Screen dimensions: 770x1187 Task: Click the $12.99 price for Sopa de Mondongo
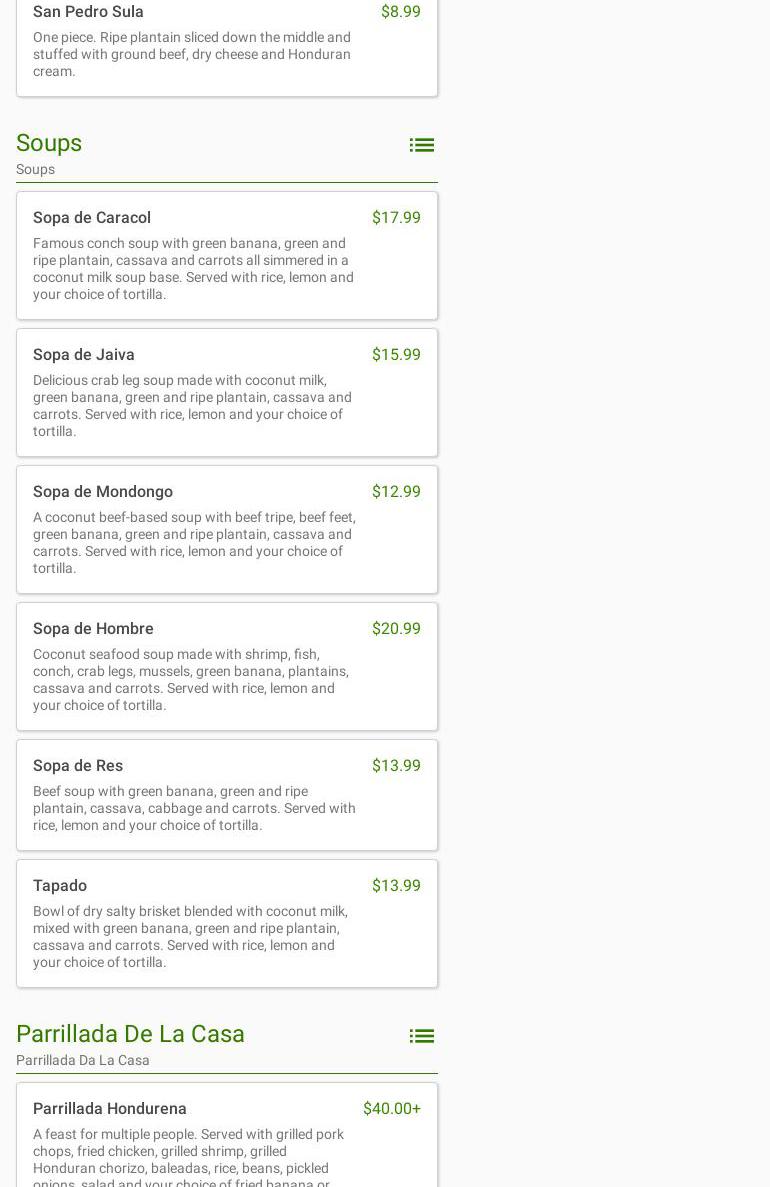(x=396, y=492)
